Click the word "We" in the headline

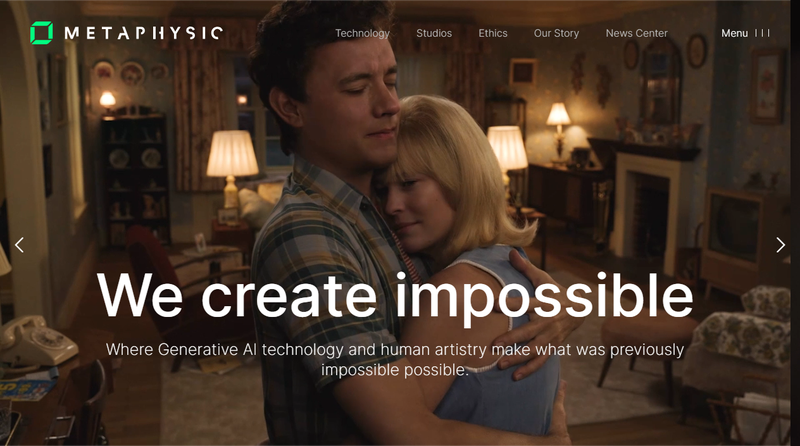pyautogui.click(x=140, y=295)
